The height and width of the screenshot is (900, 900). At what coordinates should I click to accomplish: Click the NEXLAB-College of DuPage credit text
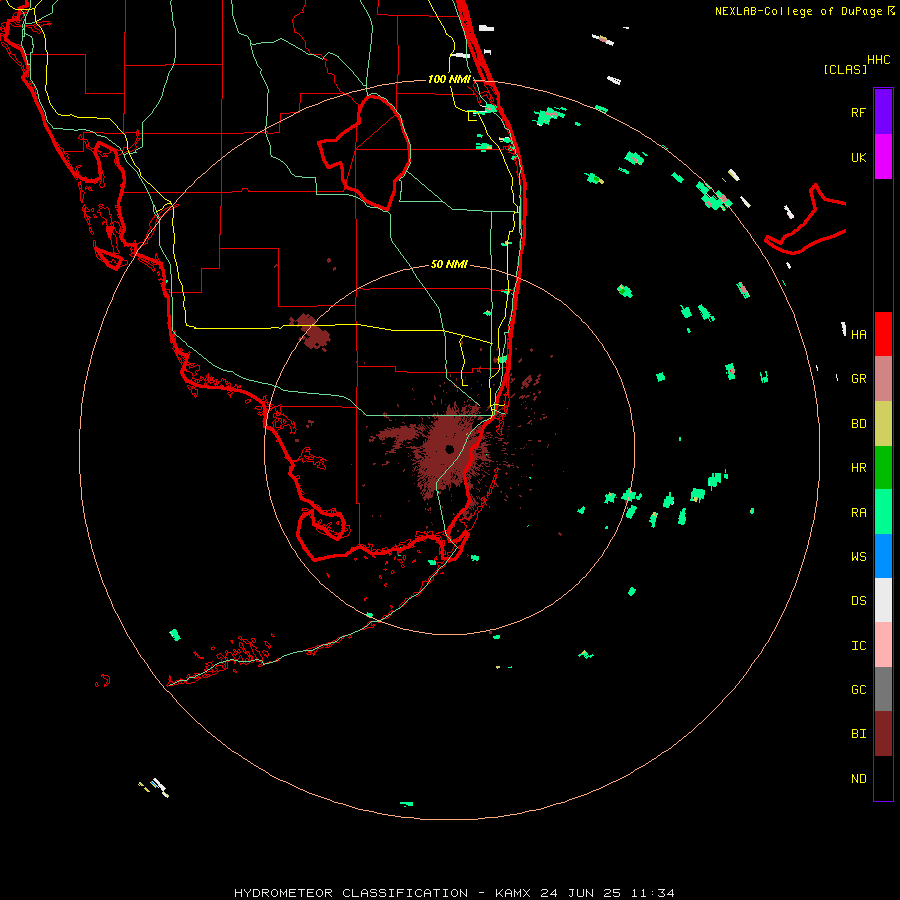click(798, 11)
